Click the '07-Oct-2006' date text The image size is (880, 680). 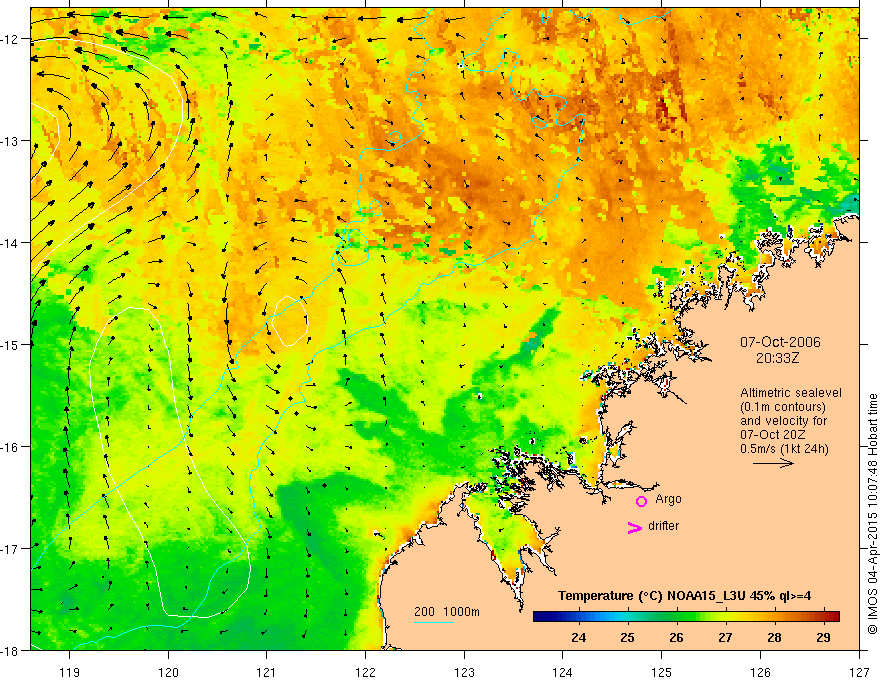(780, 342)
